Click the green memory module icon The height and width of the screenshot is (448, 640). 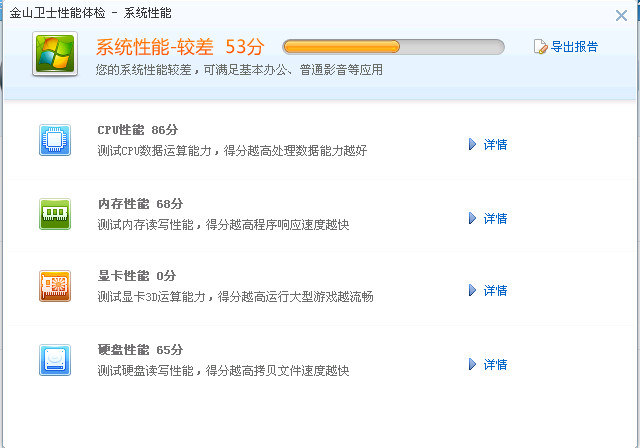(55, 214)
